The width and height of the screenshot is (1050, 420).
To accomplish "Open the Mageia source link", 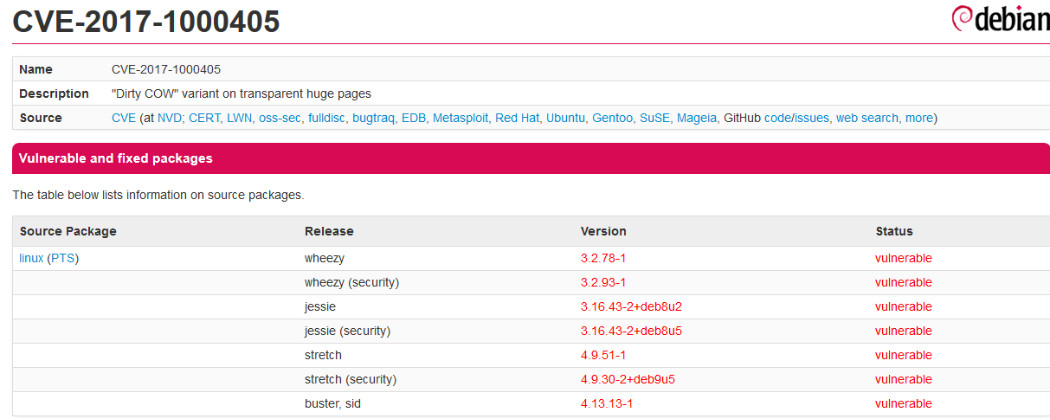I will [x=697, y=118].
